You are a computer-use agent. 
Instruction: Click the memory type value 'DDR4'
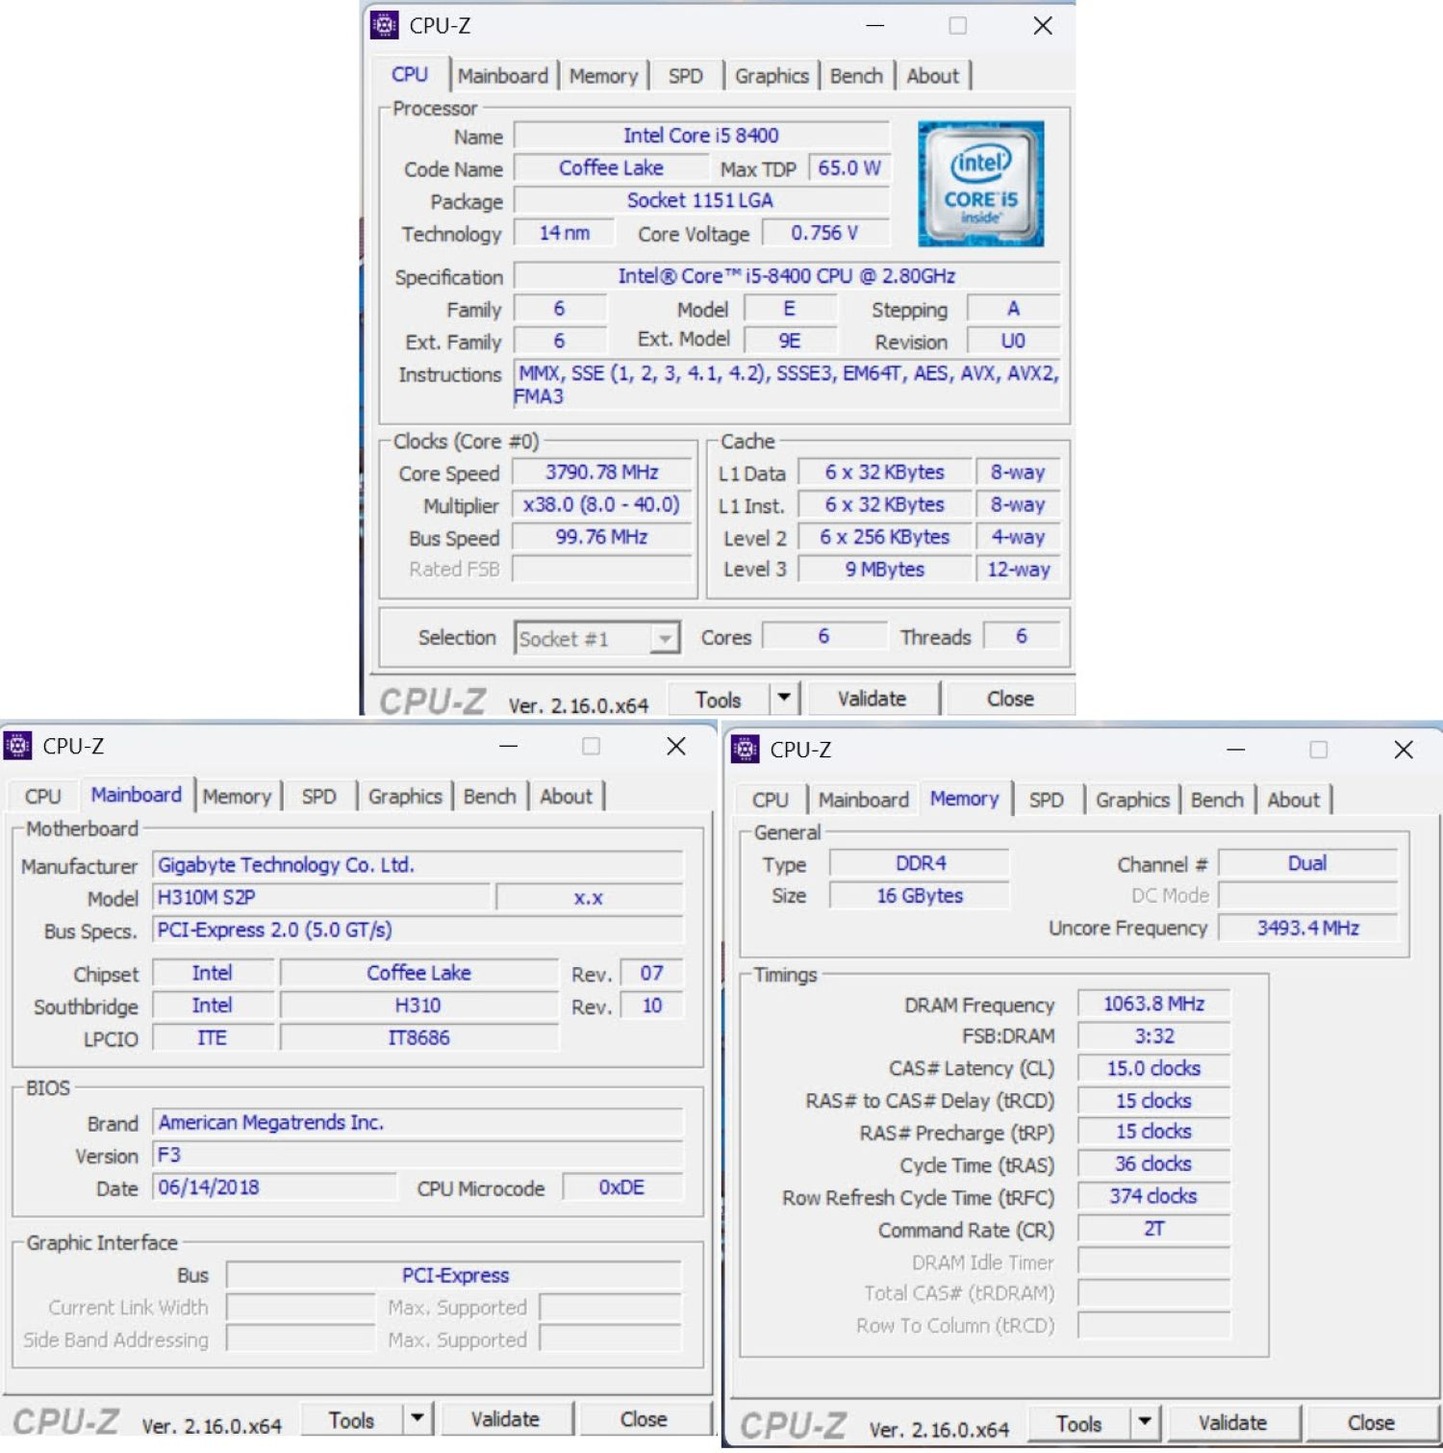(920, 863)
